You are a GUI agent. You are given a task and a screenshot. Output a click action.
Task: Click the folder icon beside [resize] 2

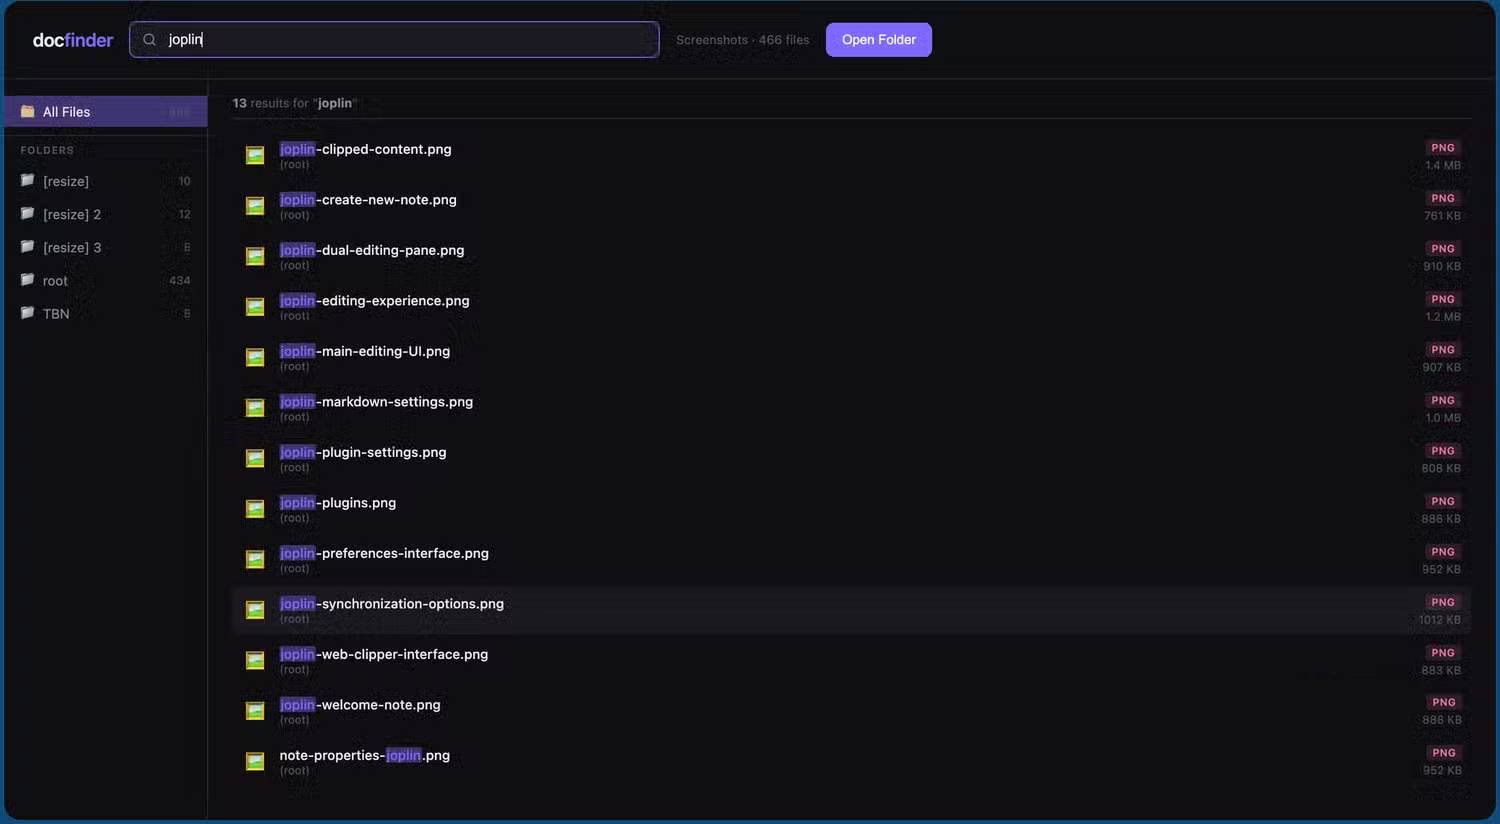[x=28, y=213]
